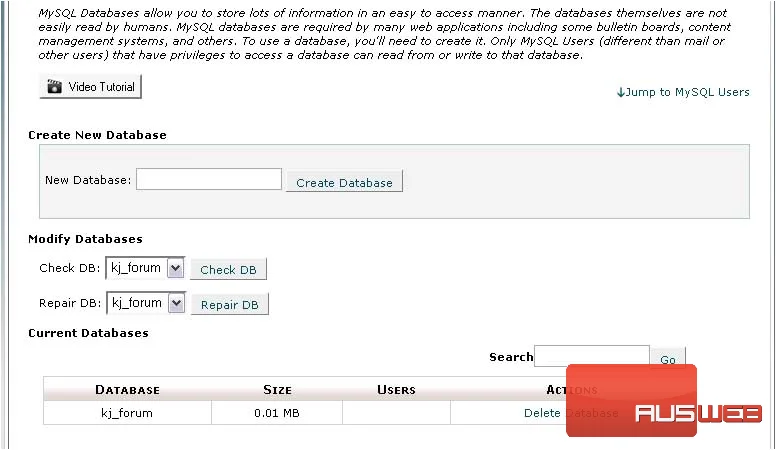Image resolution: width=776 pixels, height=450 pixels.
Task: Click the Check DB button
Action: pyautogui.click(x=229, y=270)
